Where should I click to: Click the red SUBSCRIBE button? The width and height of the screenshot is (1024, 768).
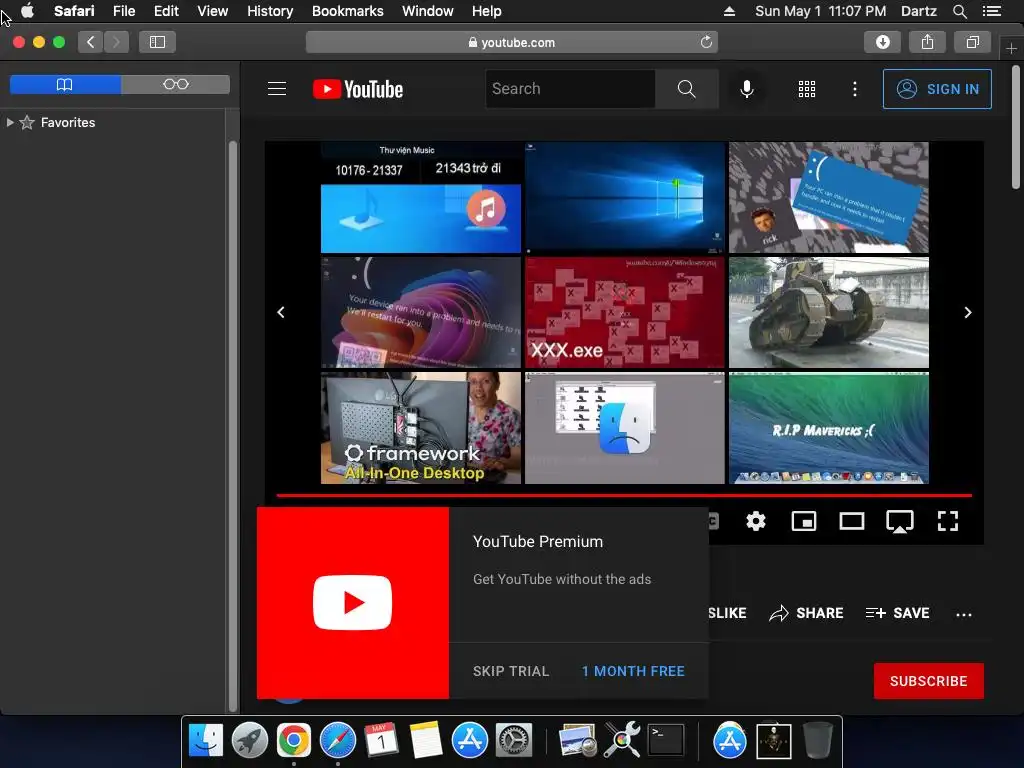(x=929, y=681)
